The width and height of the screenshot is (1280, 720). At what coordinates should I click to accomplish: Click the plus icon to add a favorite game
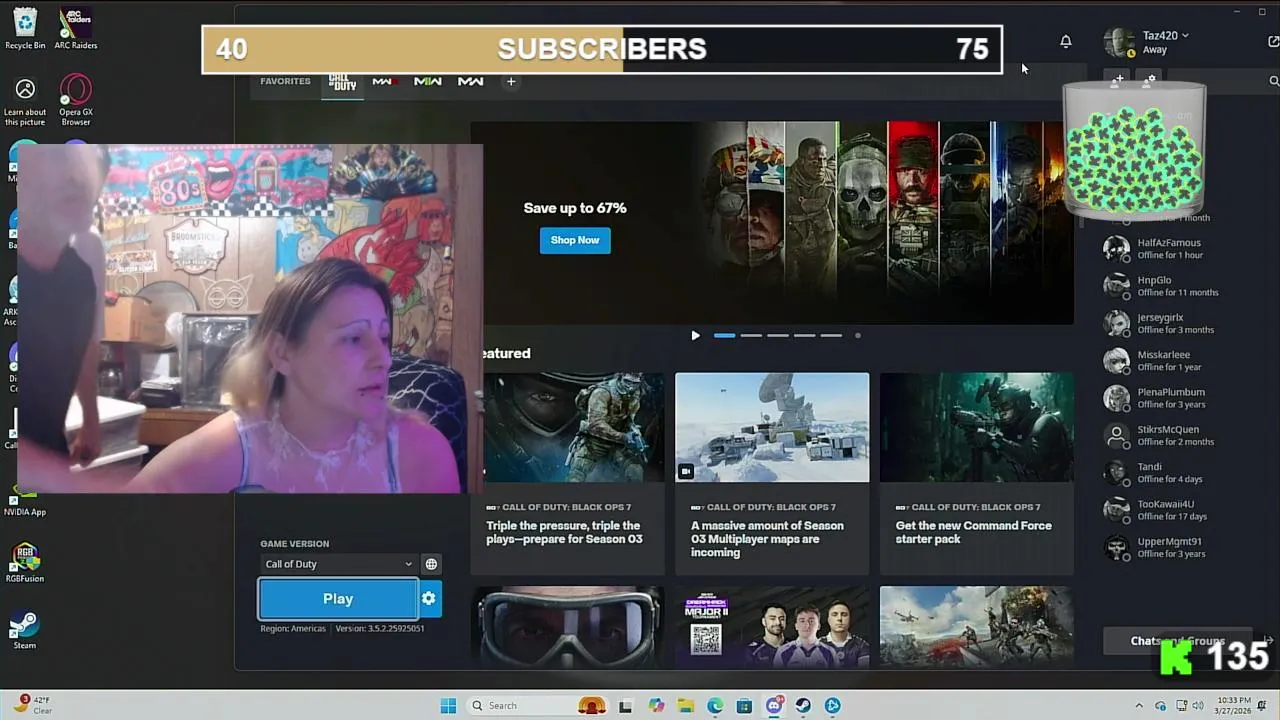pos(511,82)
